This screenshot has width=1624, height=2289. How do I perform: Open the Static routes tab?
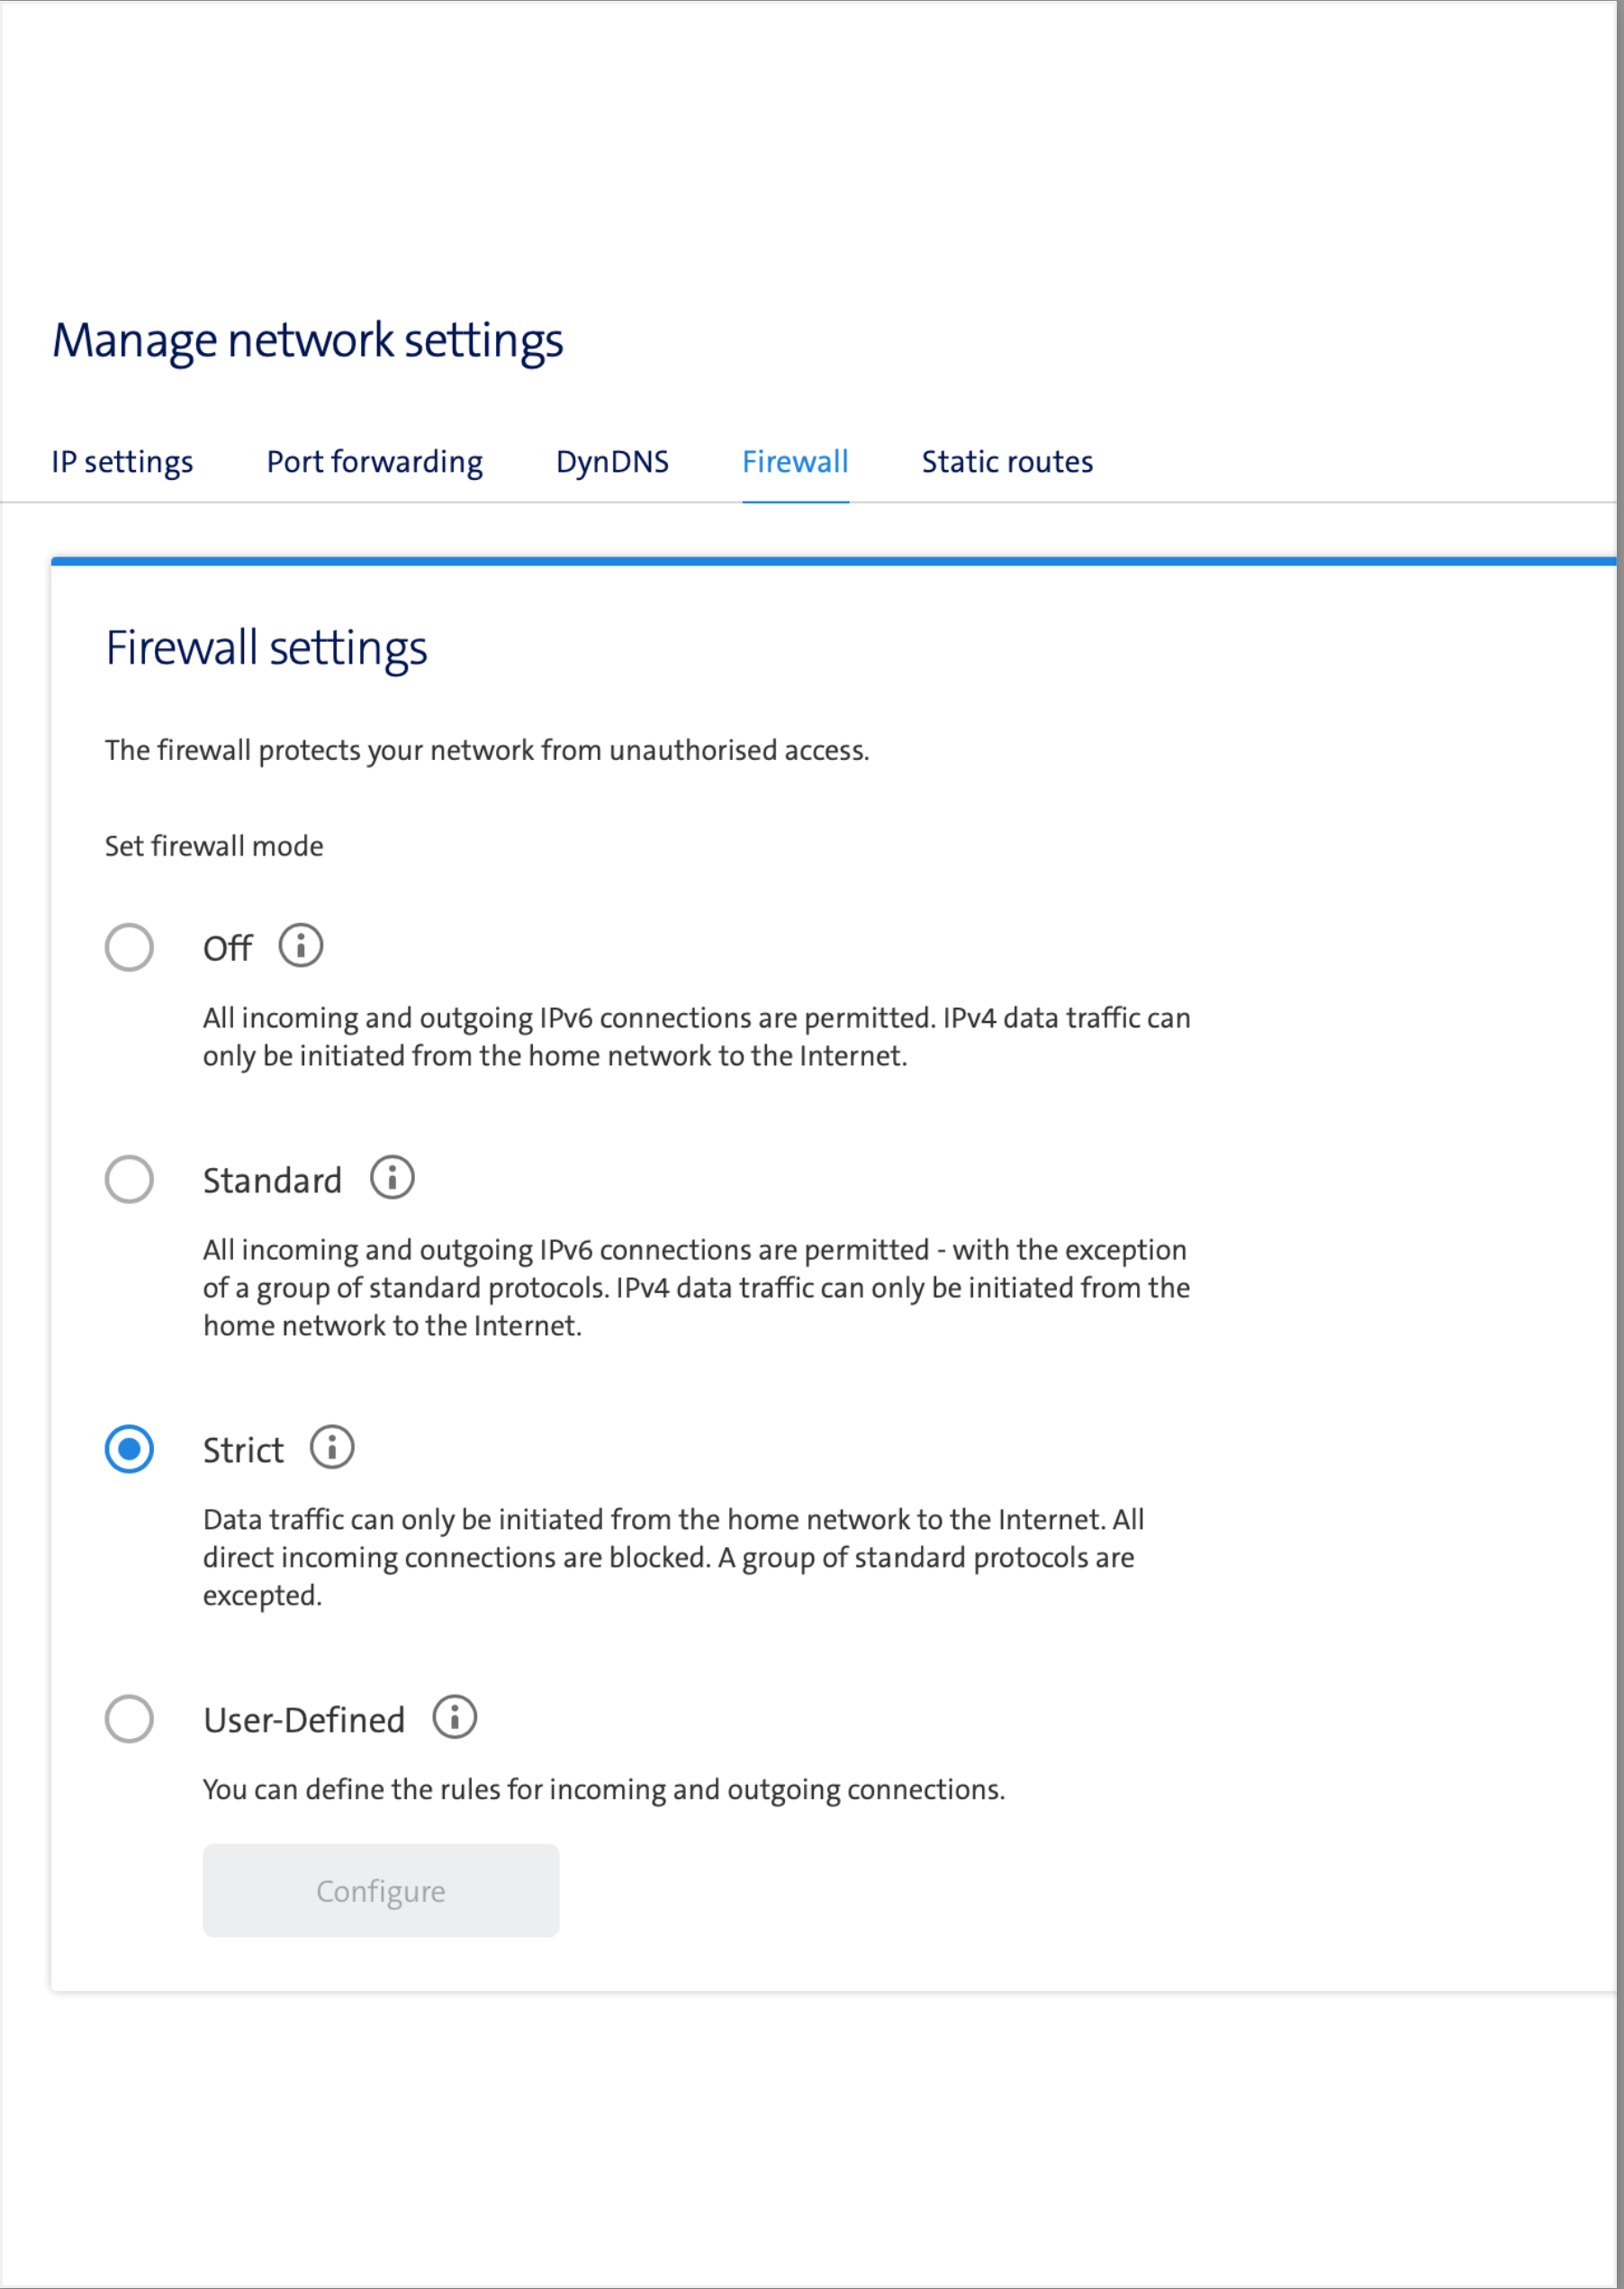click(x=1006, y=461)
